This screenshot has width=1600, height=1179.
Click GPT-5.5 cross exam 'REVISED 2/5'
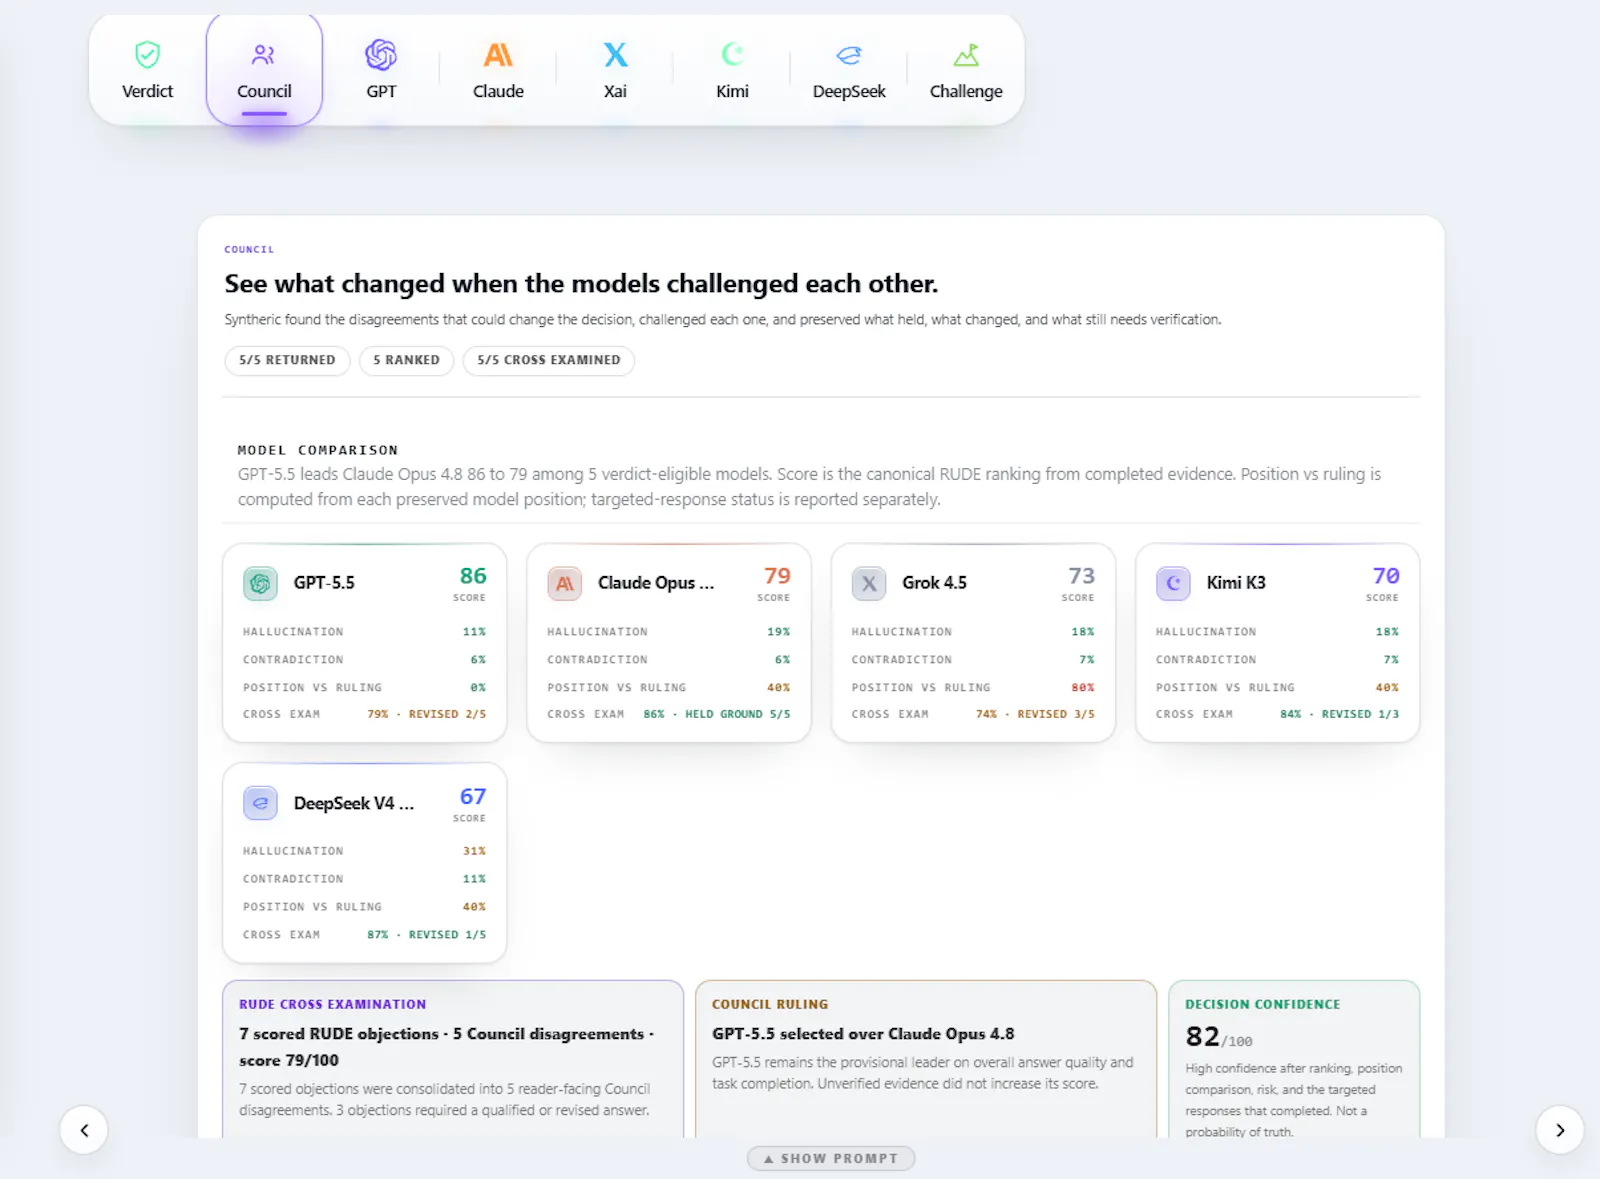pyautogui.click(x=447, y=714)
